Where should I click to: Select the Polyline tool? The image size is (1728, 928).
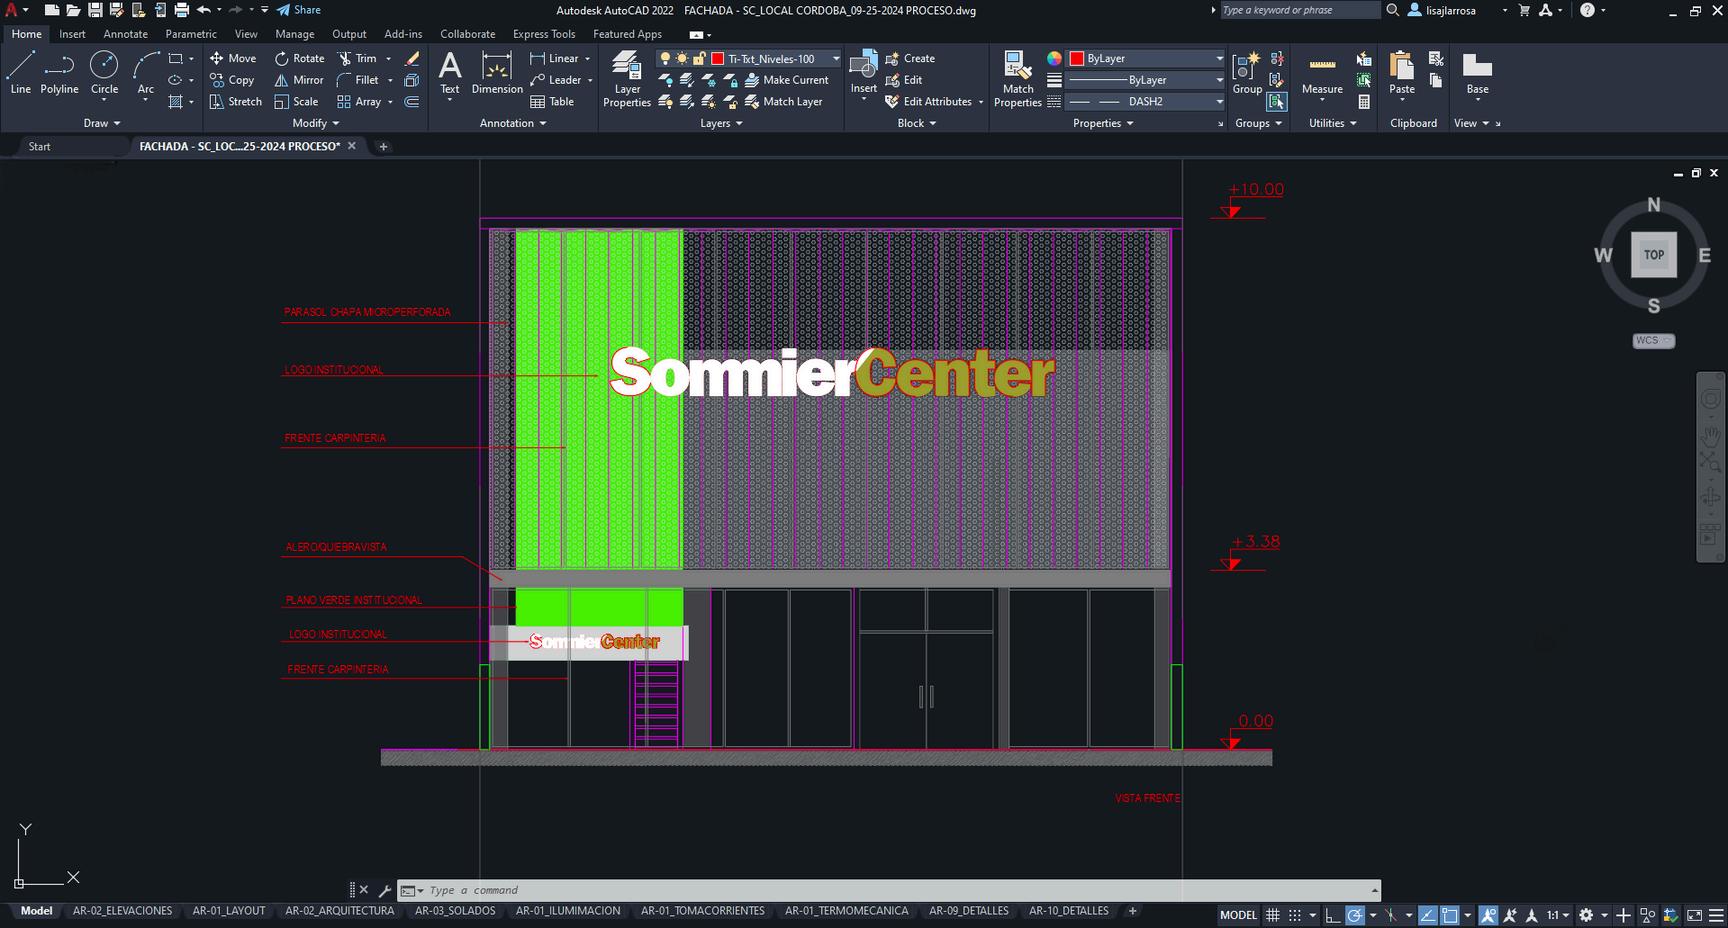(59, 73)
